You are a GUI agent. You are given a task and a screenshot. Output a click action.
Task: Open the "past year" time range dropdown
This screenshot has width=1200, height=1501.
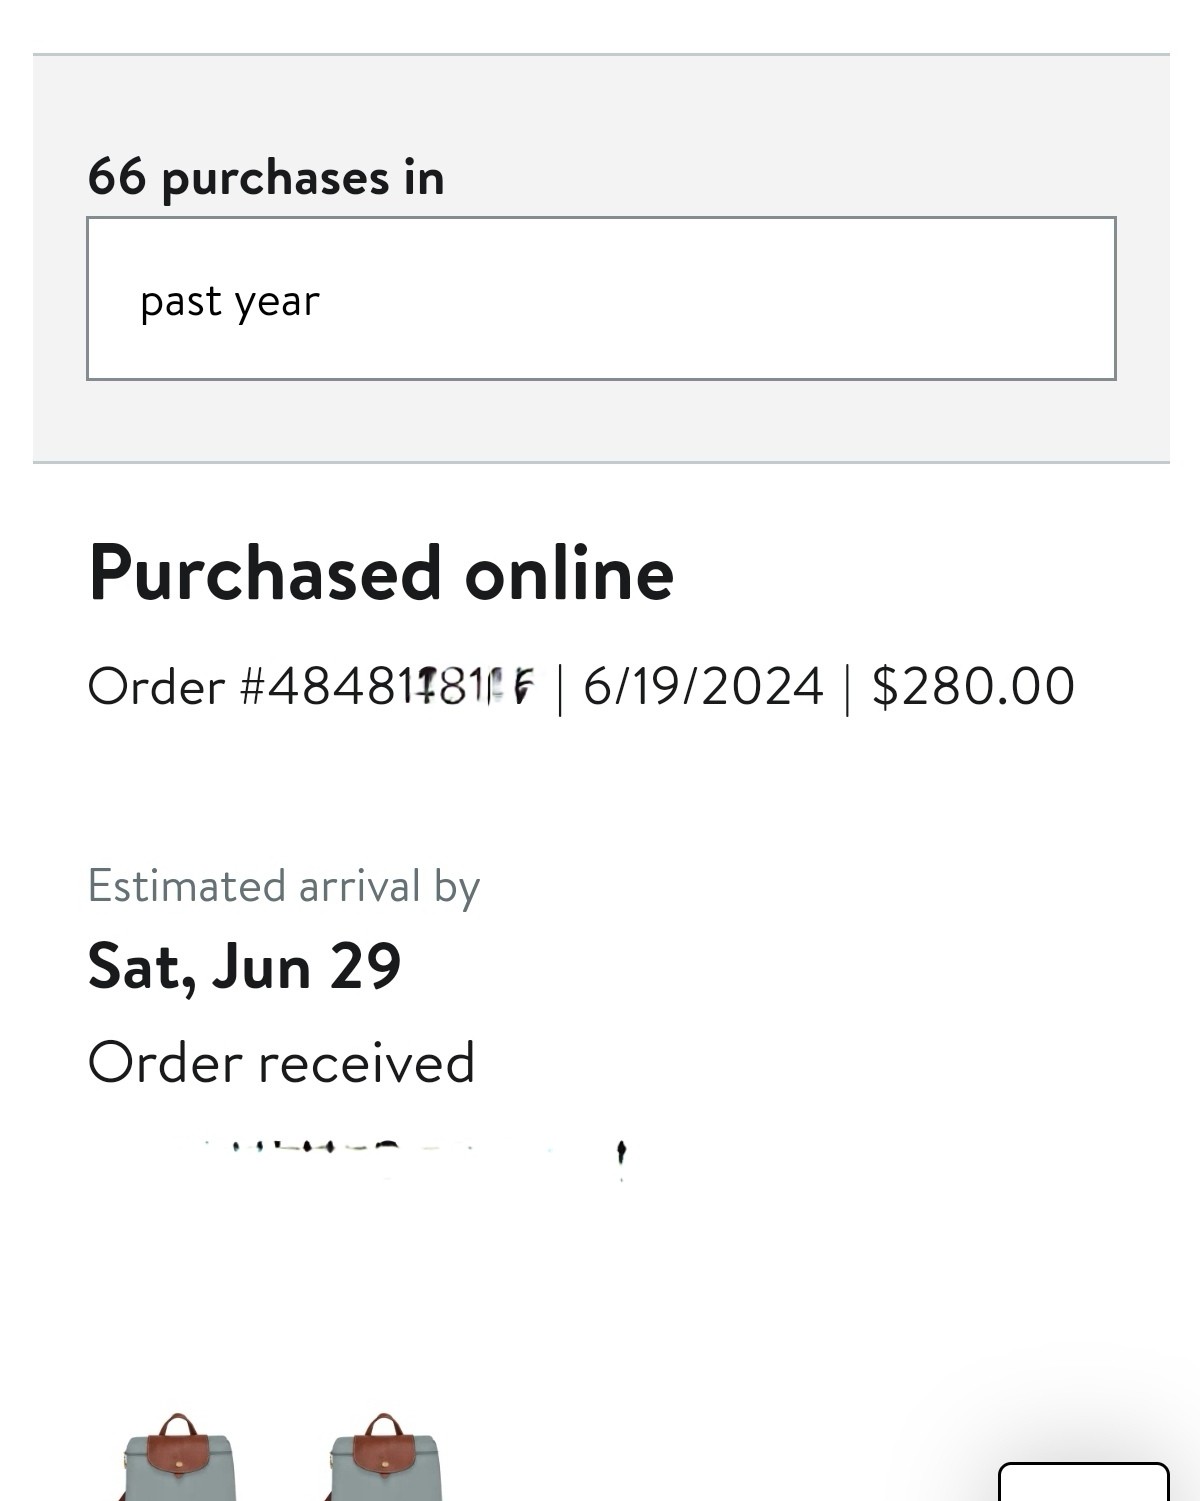point(601,298)
